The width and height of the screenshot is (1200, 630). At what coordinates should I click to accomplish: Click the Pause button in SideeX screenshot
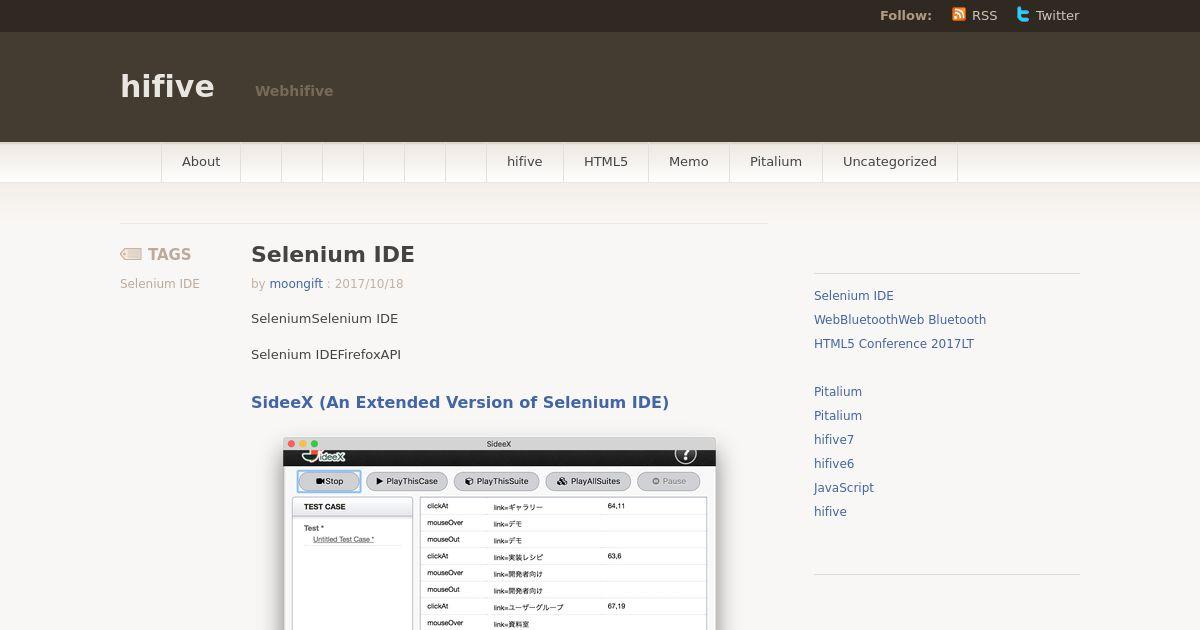(x=668, y=481)
